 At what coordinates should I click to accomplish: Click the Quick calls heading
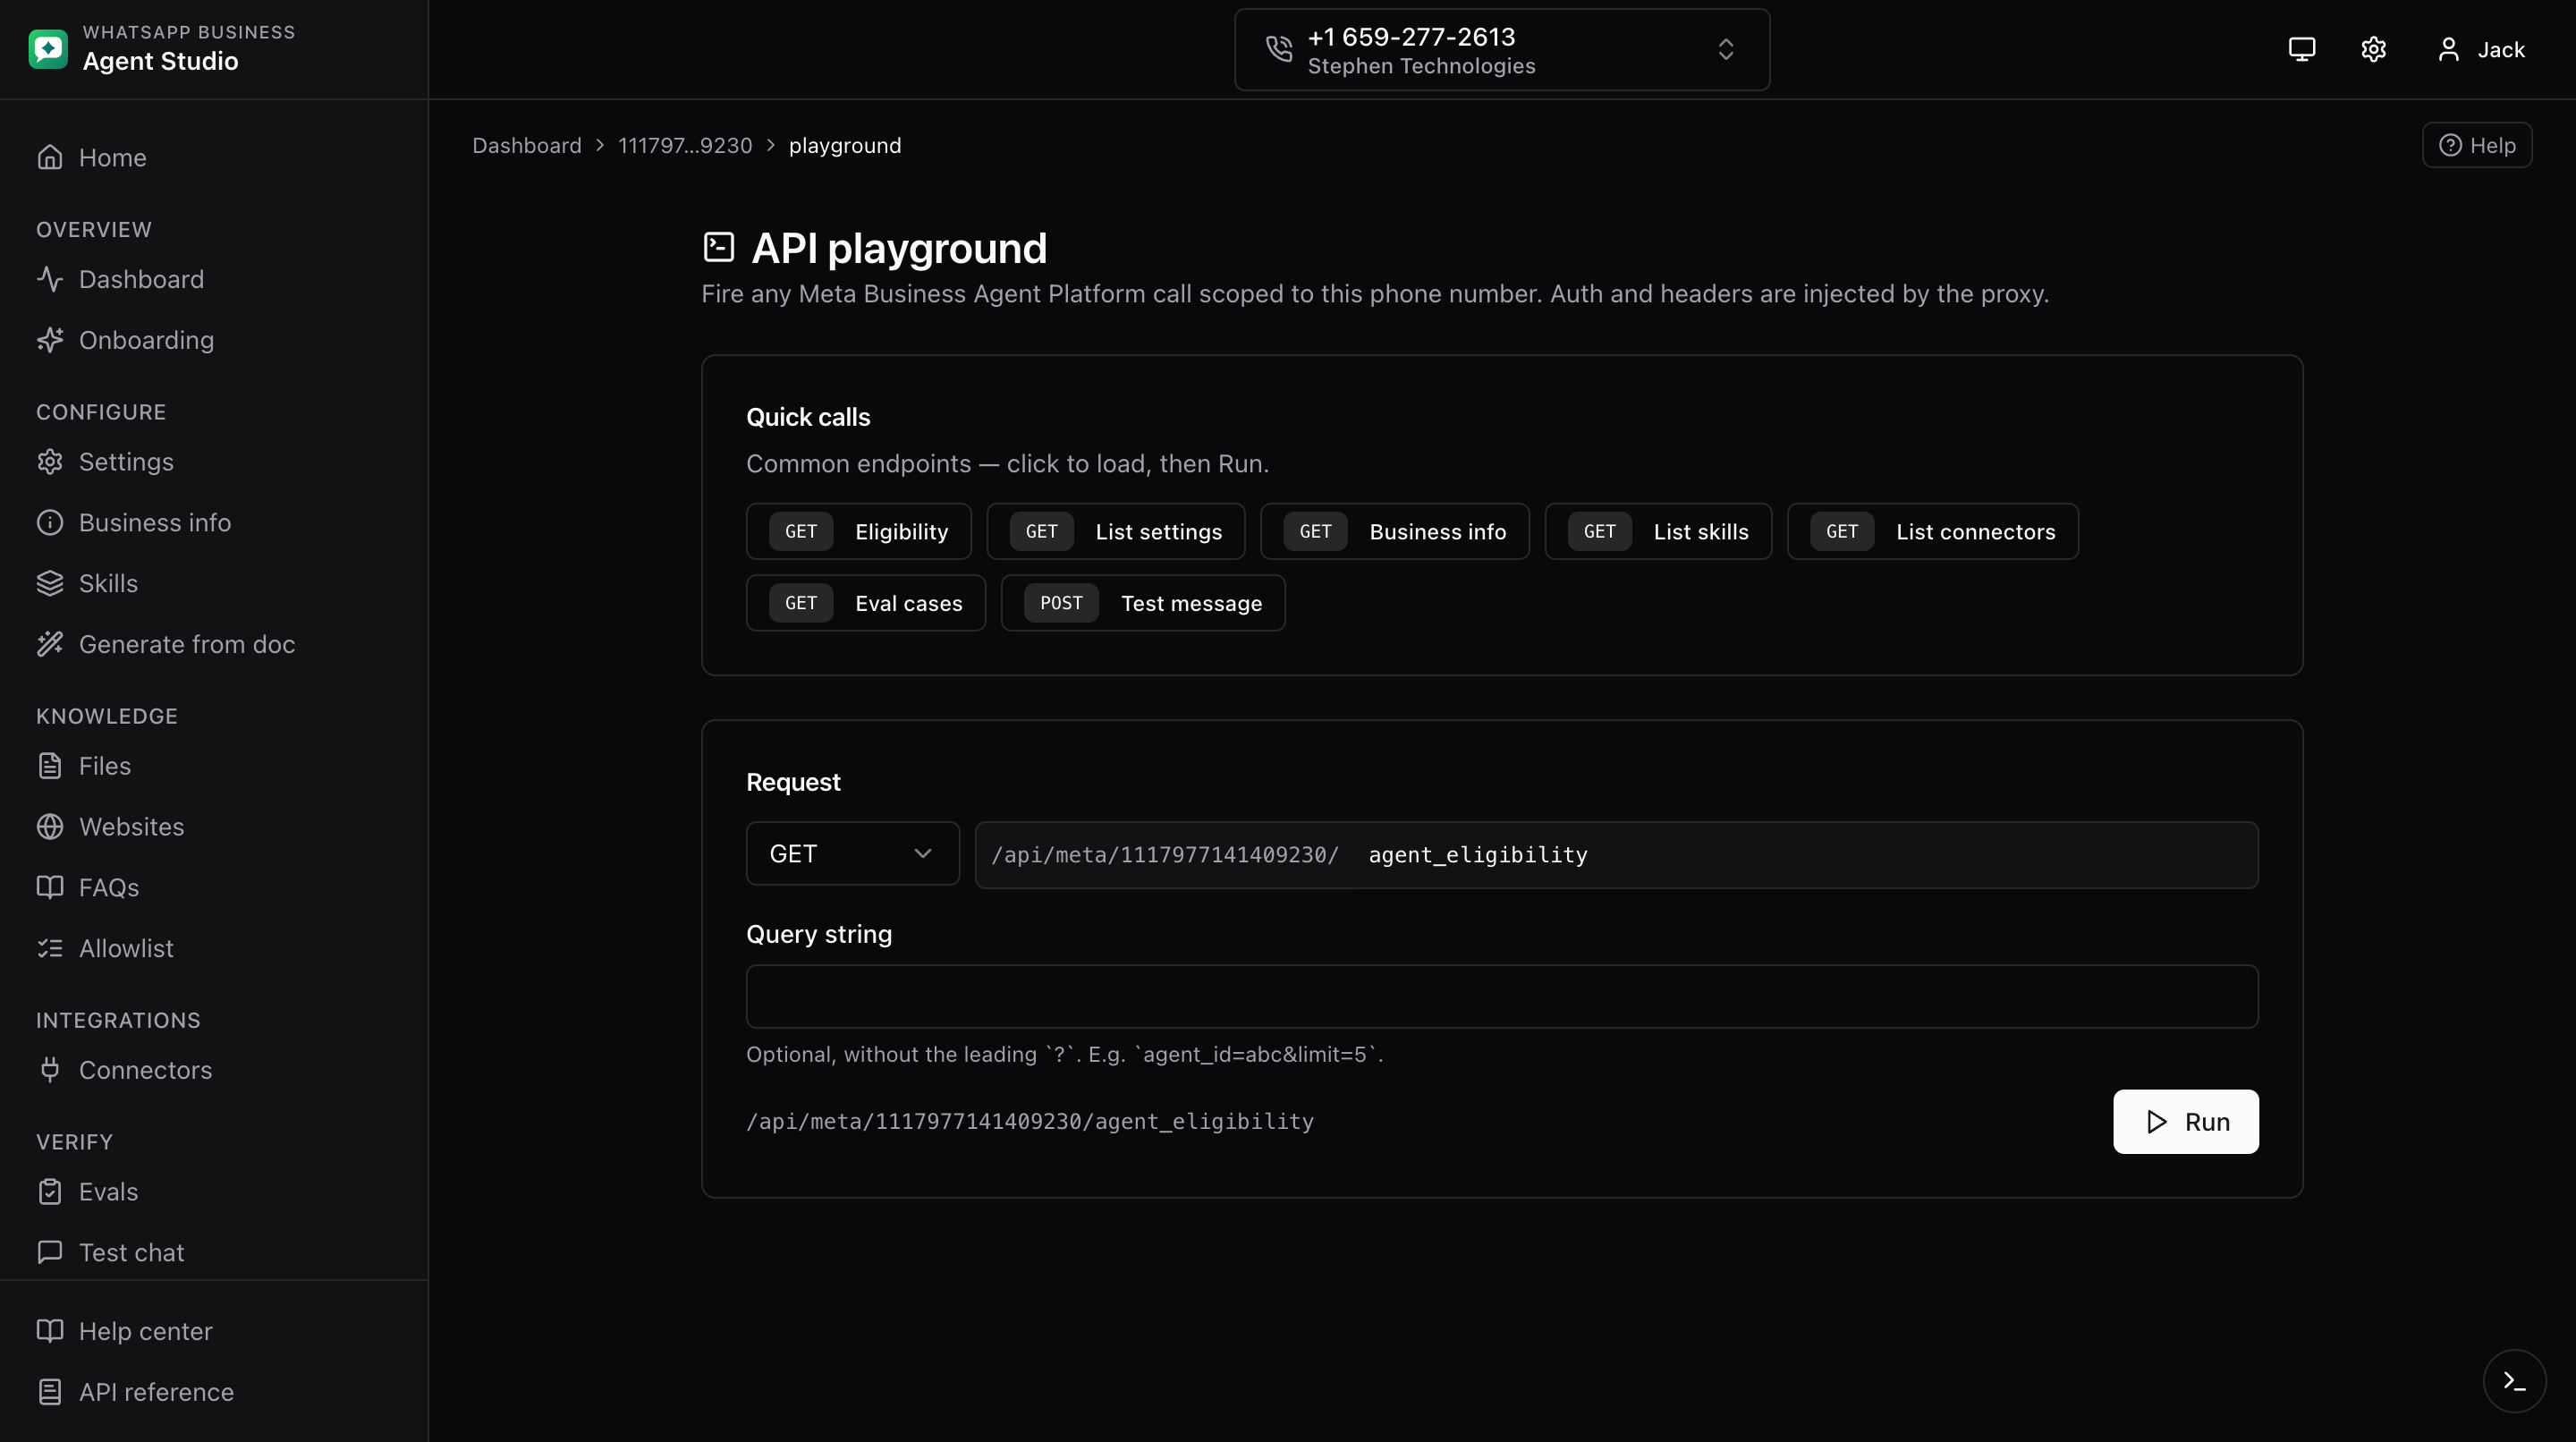(807, 417)
